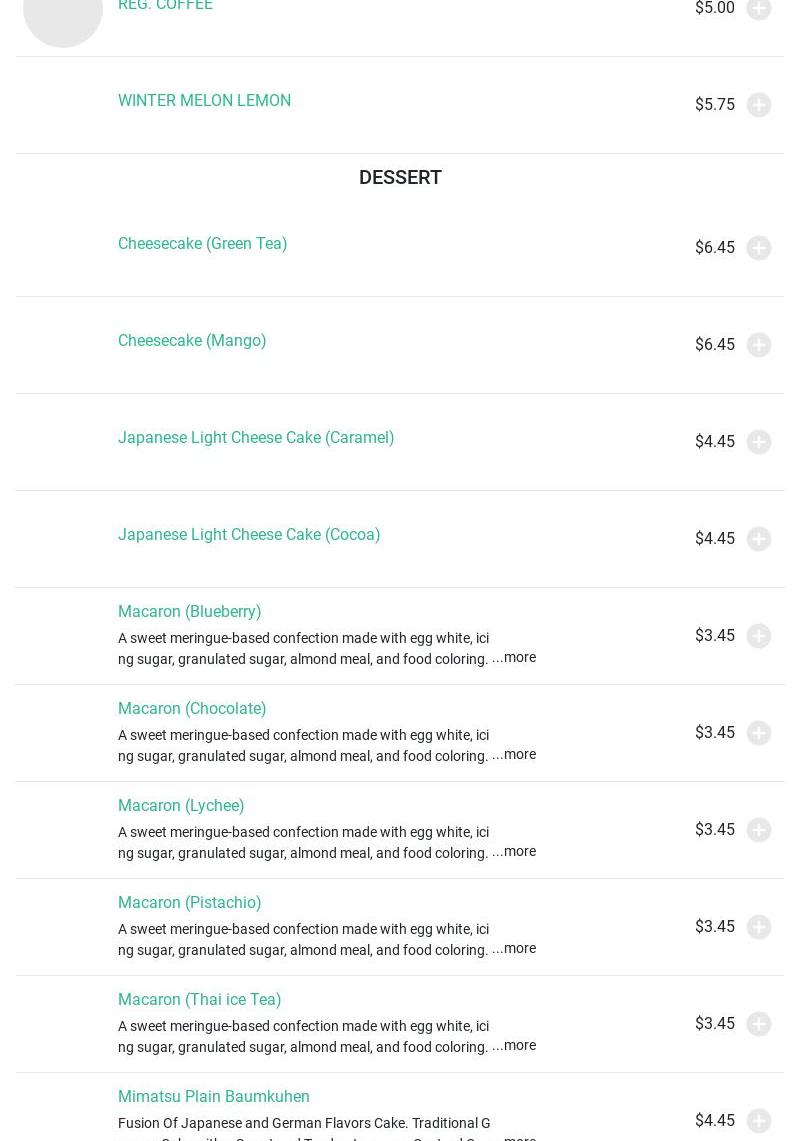
Task: Add Japanese Light Cheese Cake (Caramel)
Action: (x=758, y=442)
